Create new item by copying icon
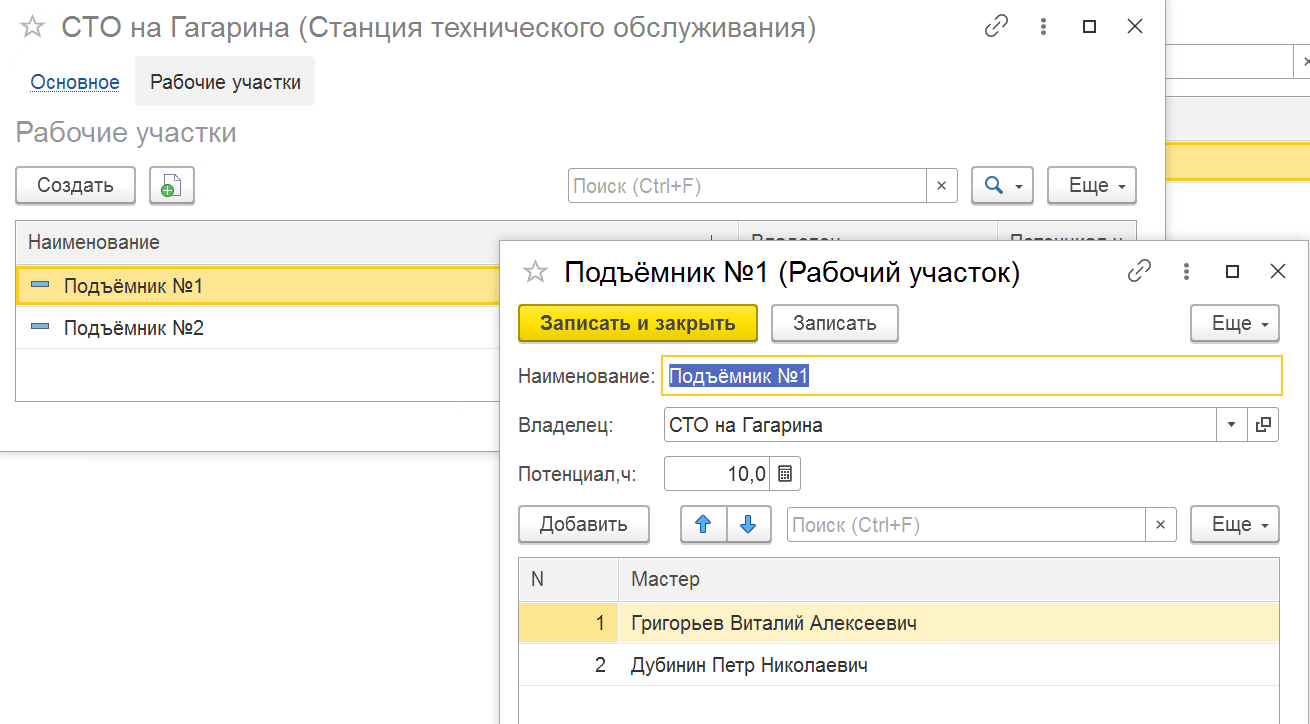This screenshot has height=724, width=1310. [x=172, y=185]
